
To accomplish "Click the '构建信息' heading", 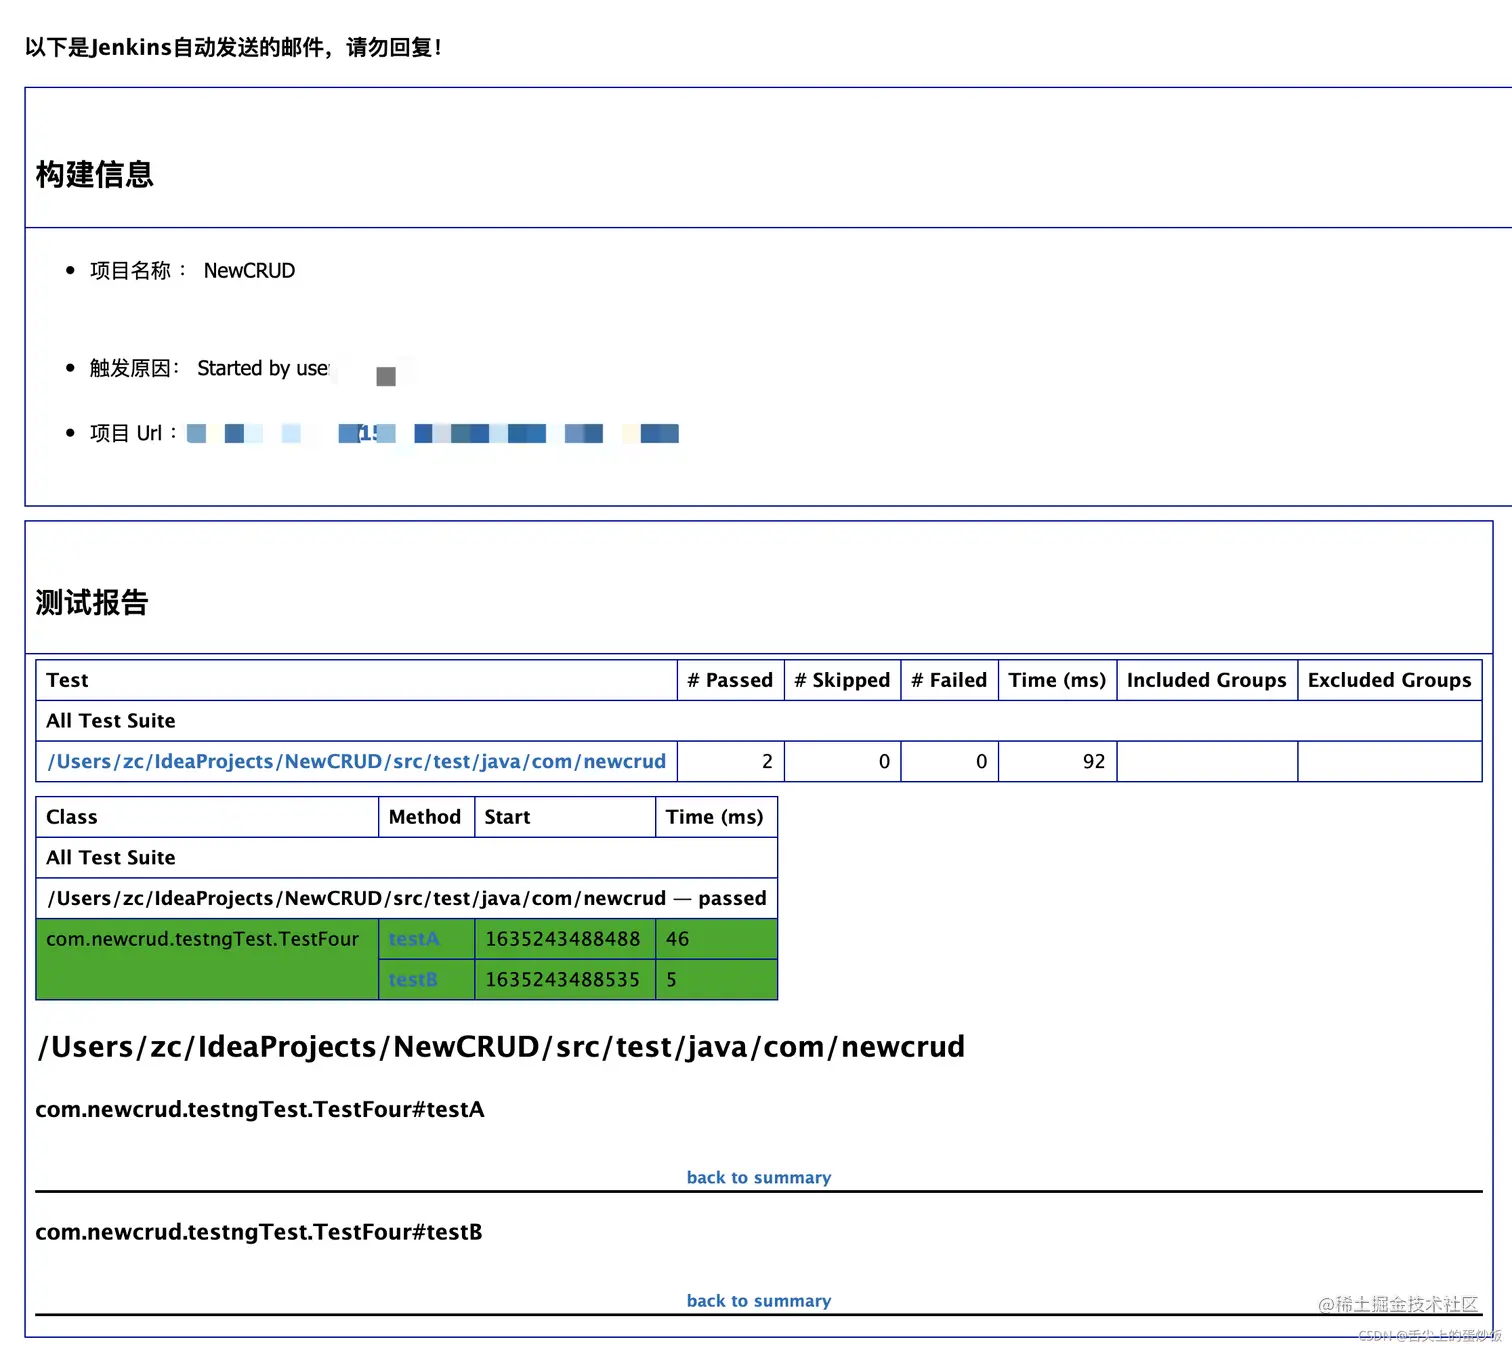I will [x=95, y=174].
